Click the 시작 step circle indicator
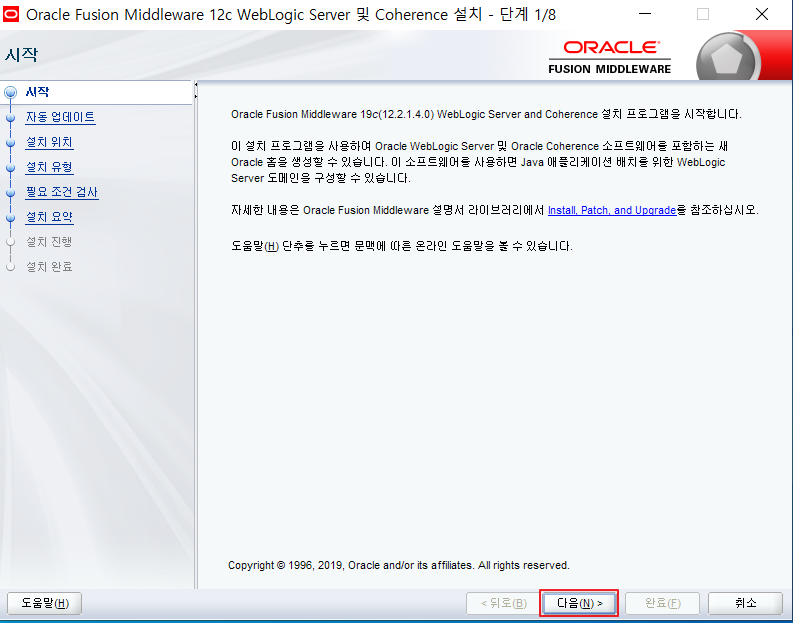The image size is (793, 623). coord(11,93)
